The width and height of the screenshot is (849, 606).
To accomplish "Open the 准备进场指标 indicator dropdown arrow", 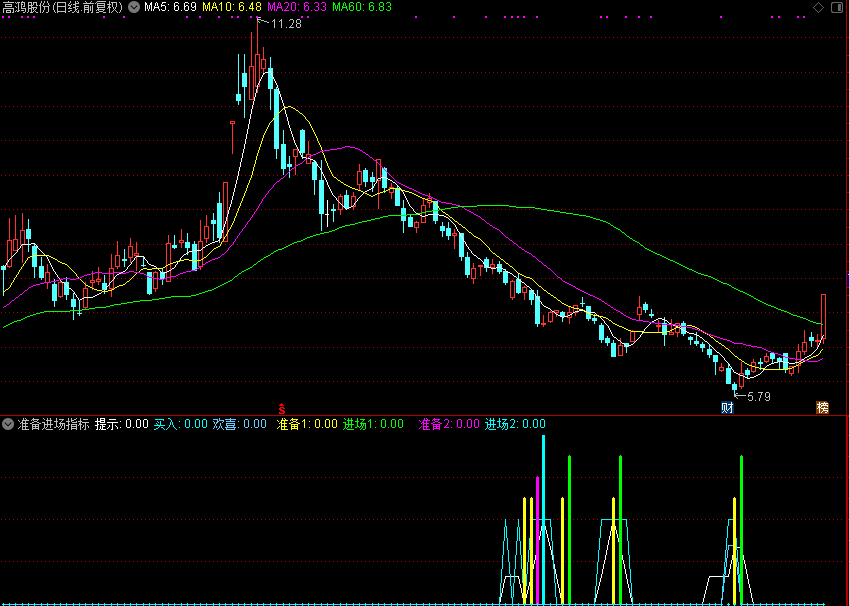I will tap(8, 424).
